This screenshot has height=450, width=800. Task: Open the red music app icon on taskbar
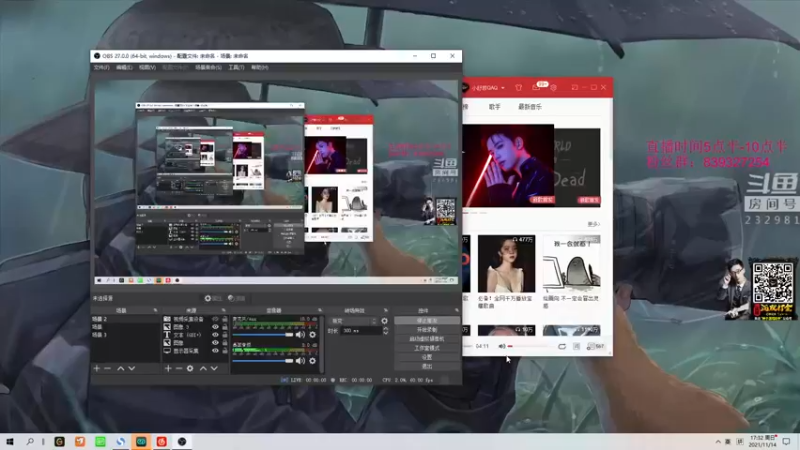(x=161, y=441)
